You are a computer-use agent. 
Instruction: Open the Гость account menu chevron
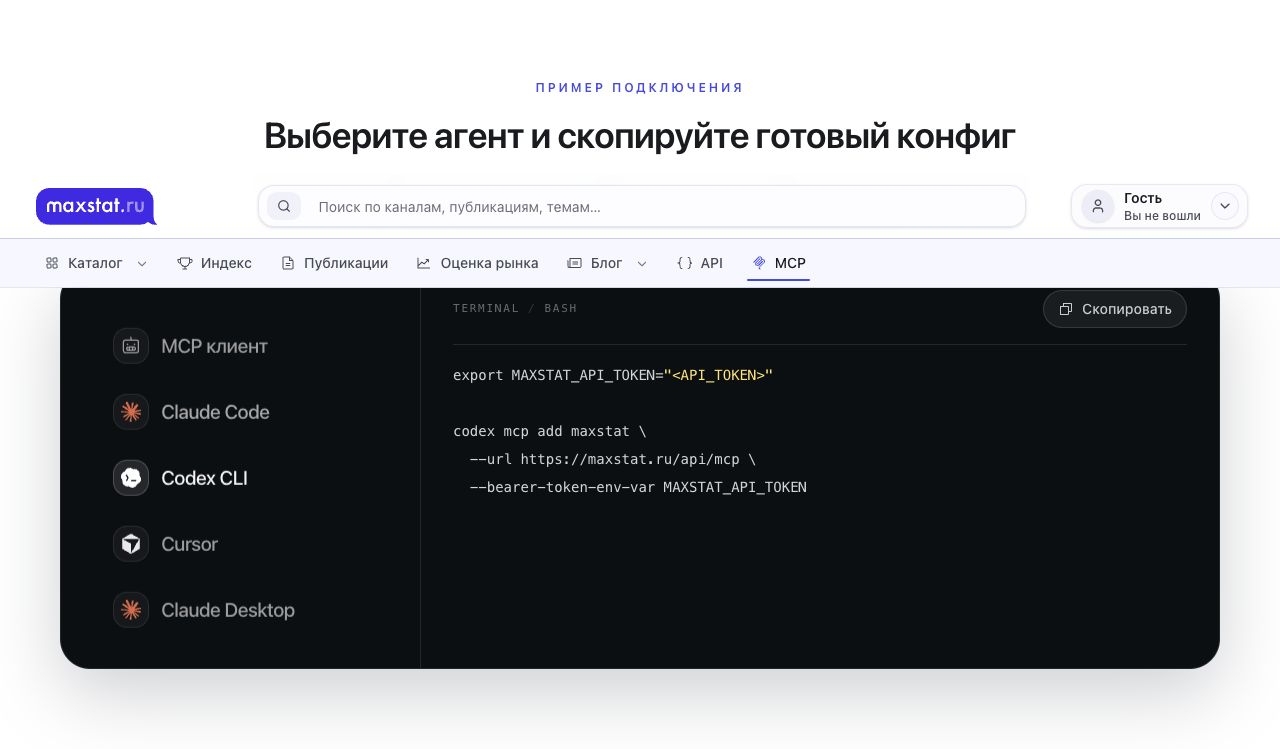click(x=1225, y=206)
